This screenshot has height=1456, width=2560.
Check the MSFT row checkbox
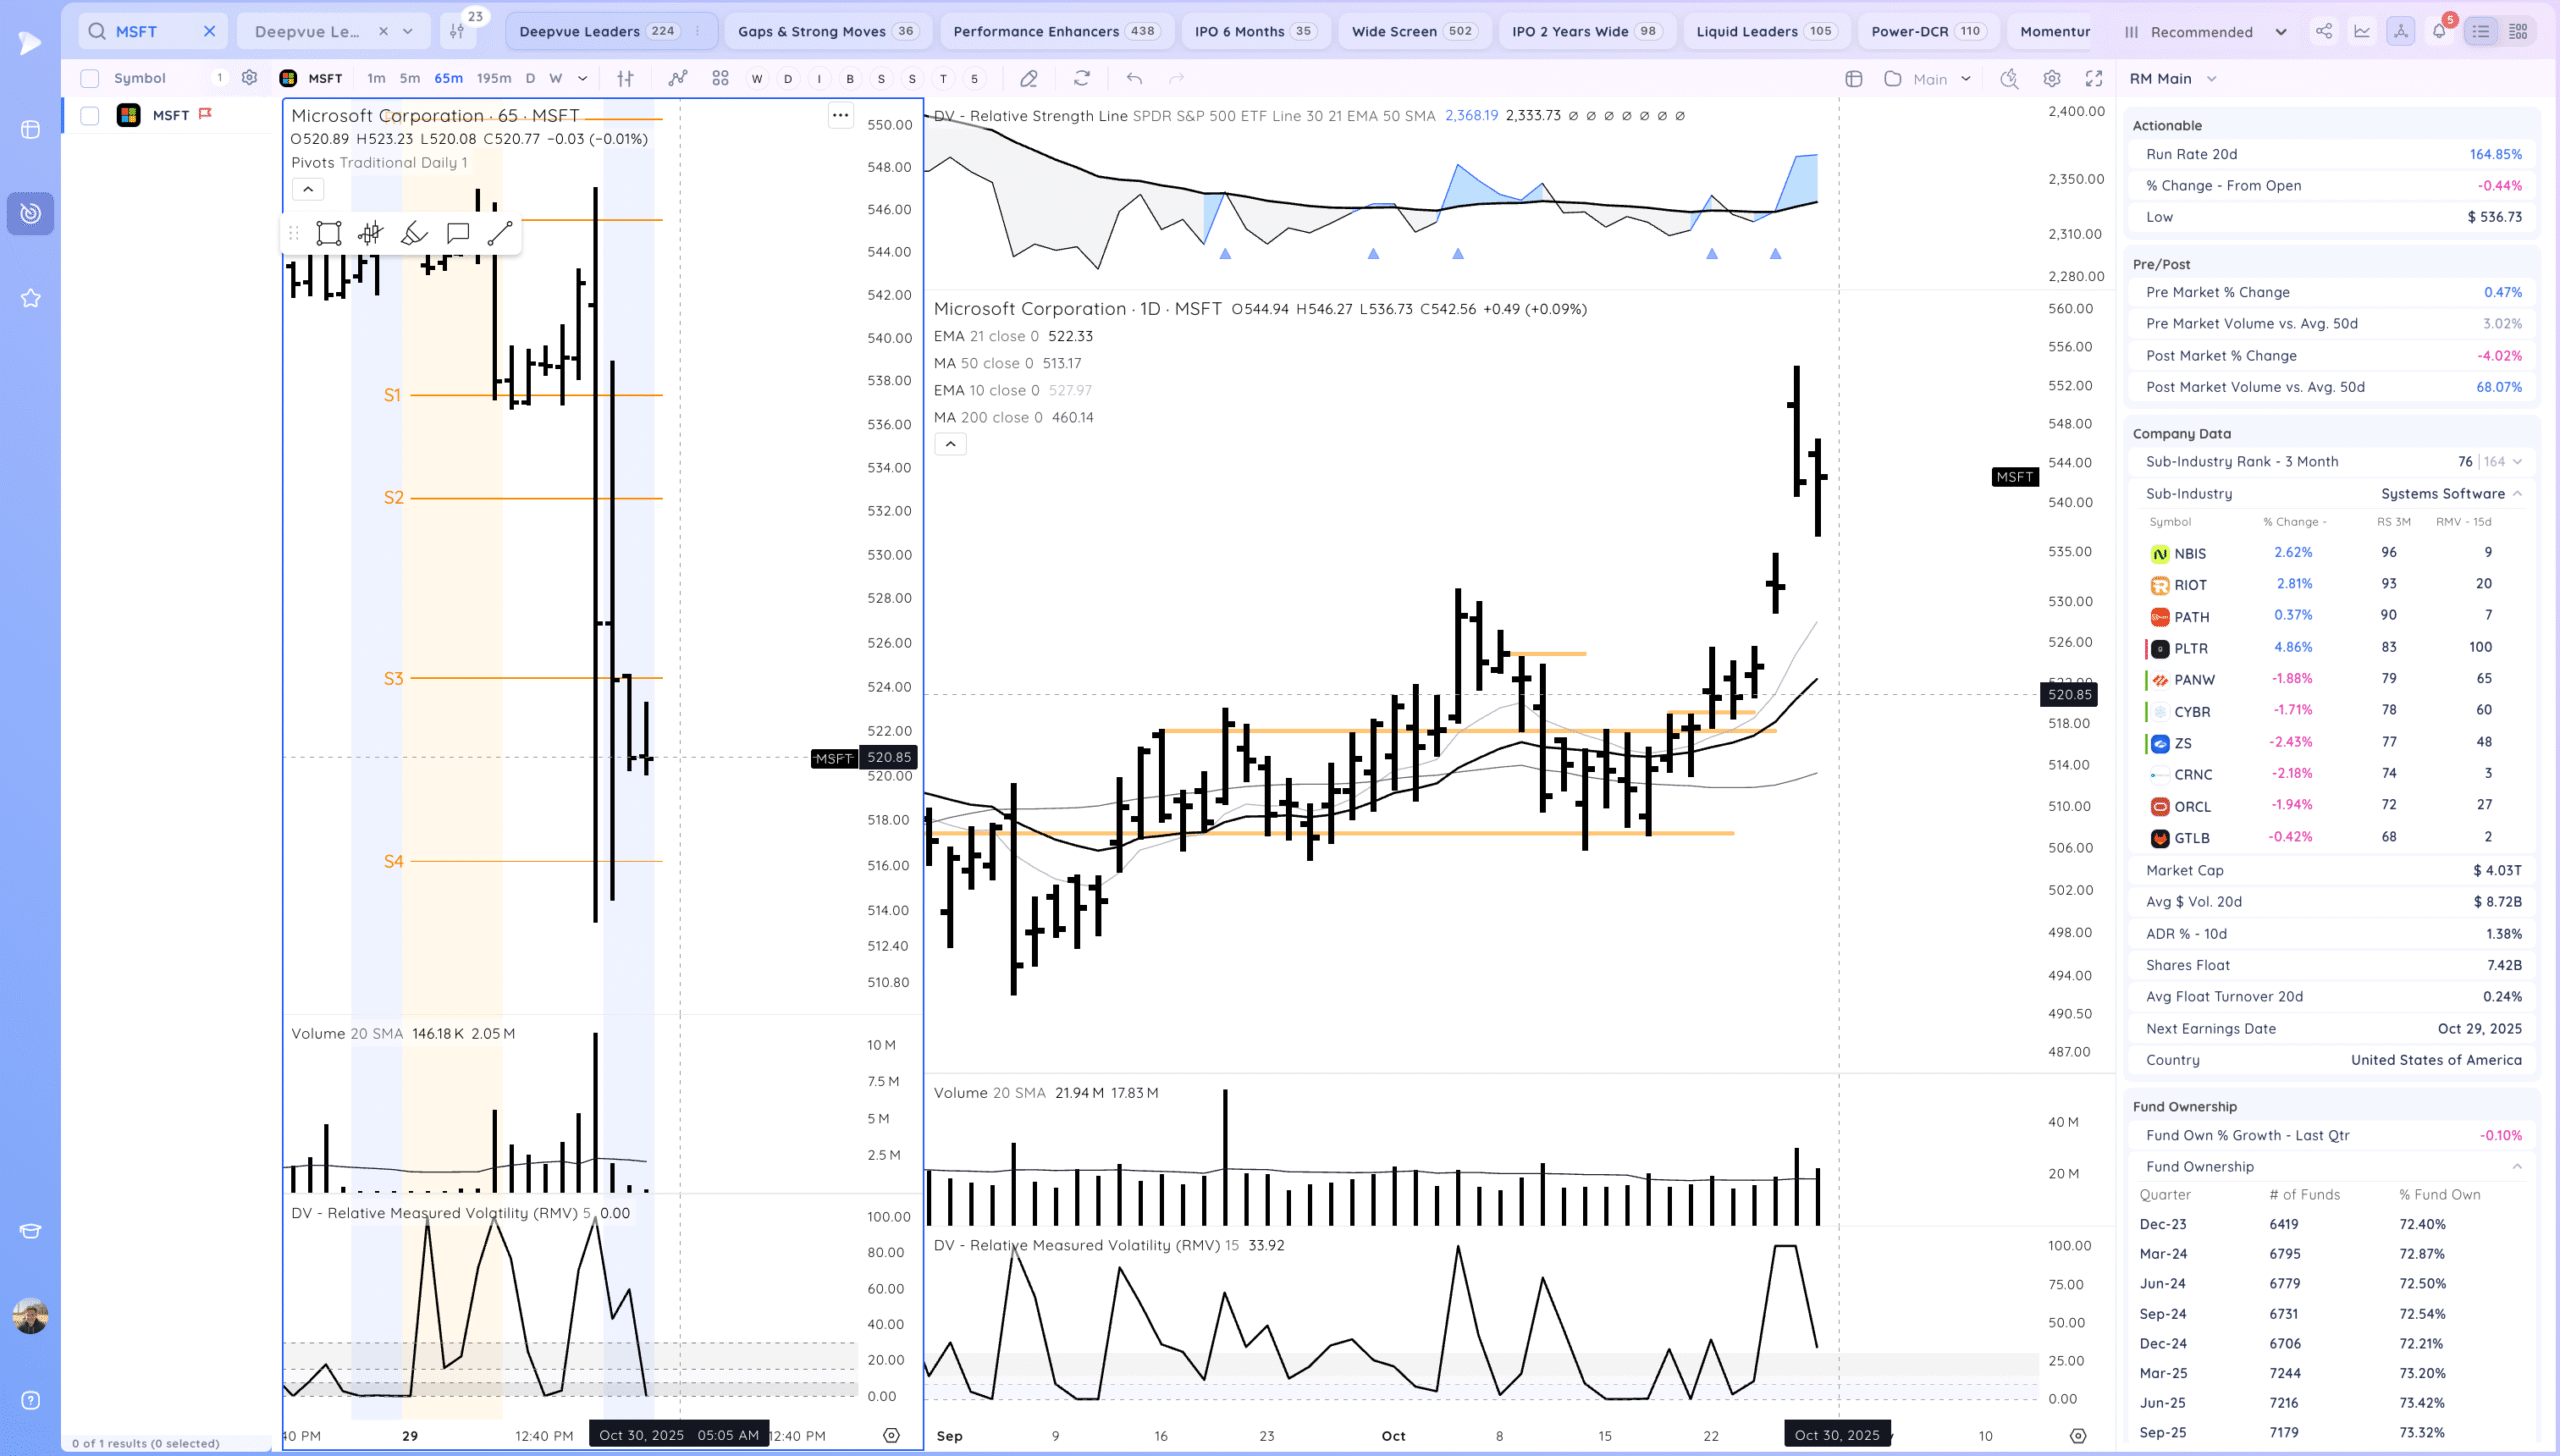pyautogui.click(x=90, y=115)
